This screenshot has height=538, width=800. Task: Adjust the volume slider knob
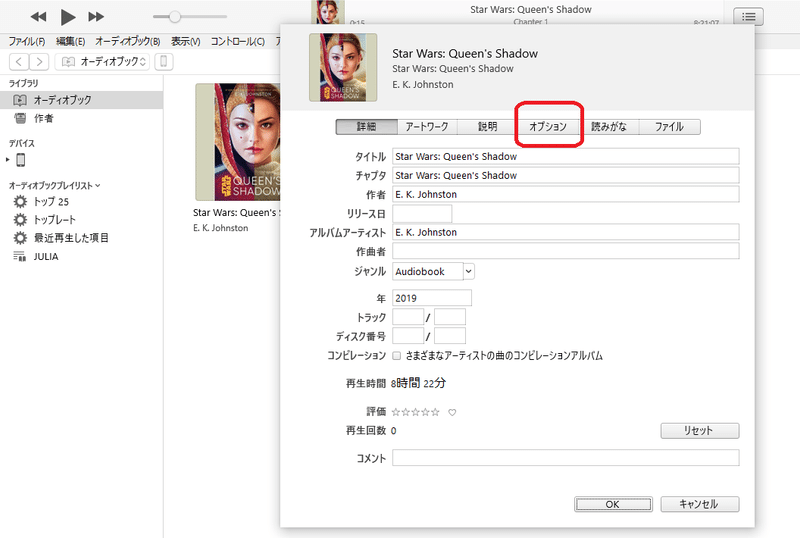click(x=174, y=17)
